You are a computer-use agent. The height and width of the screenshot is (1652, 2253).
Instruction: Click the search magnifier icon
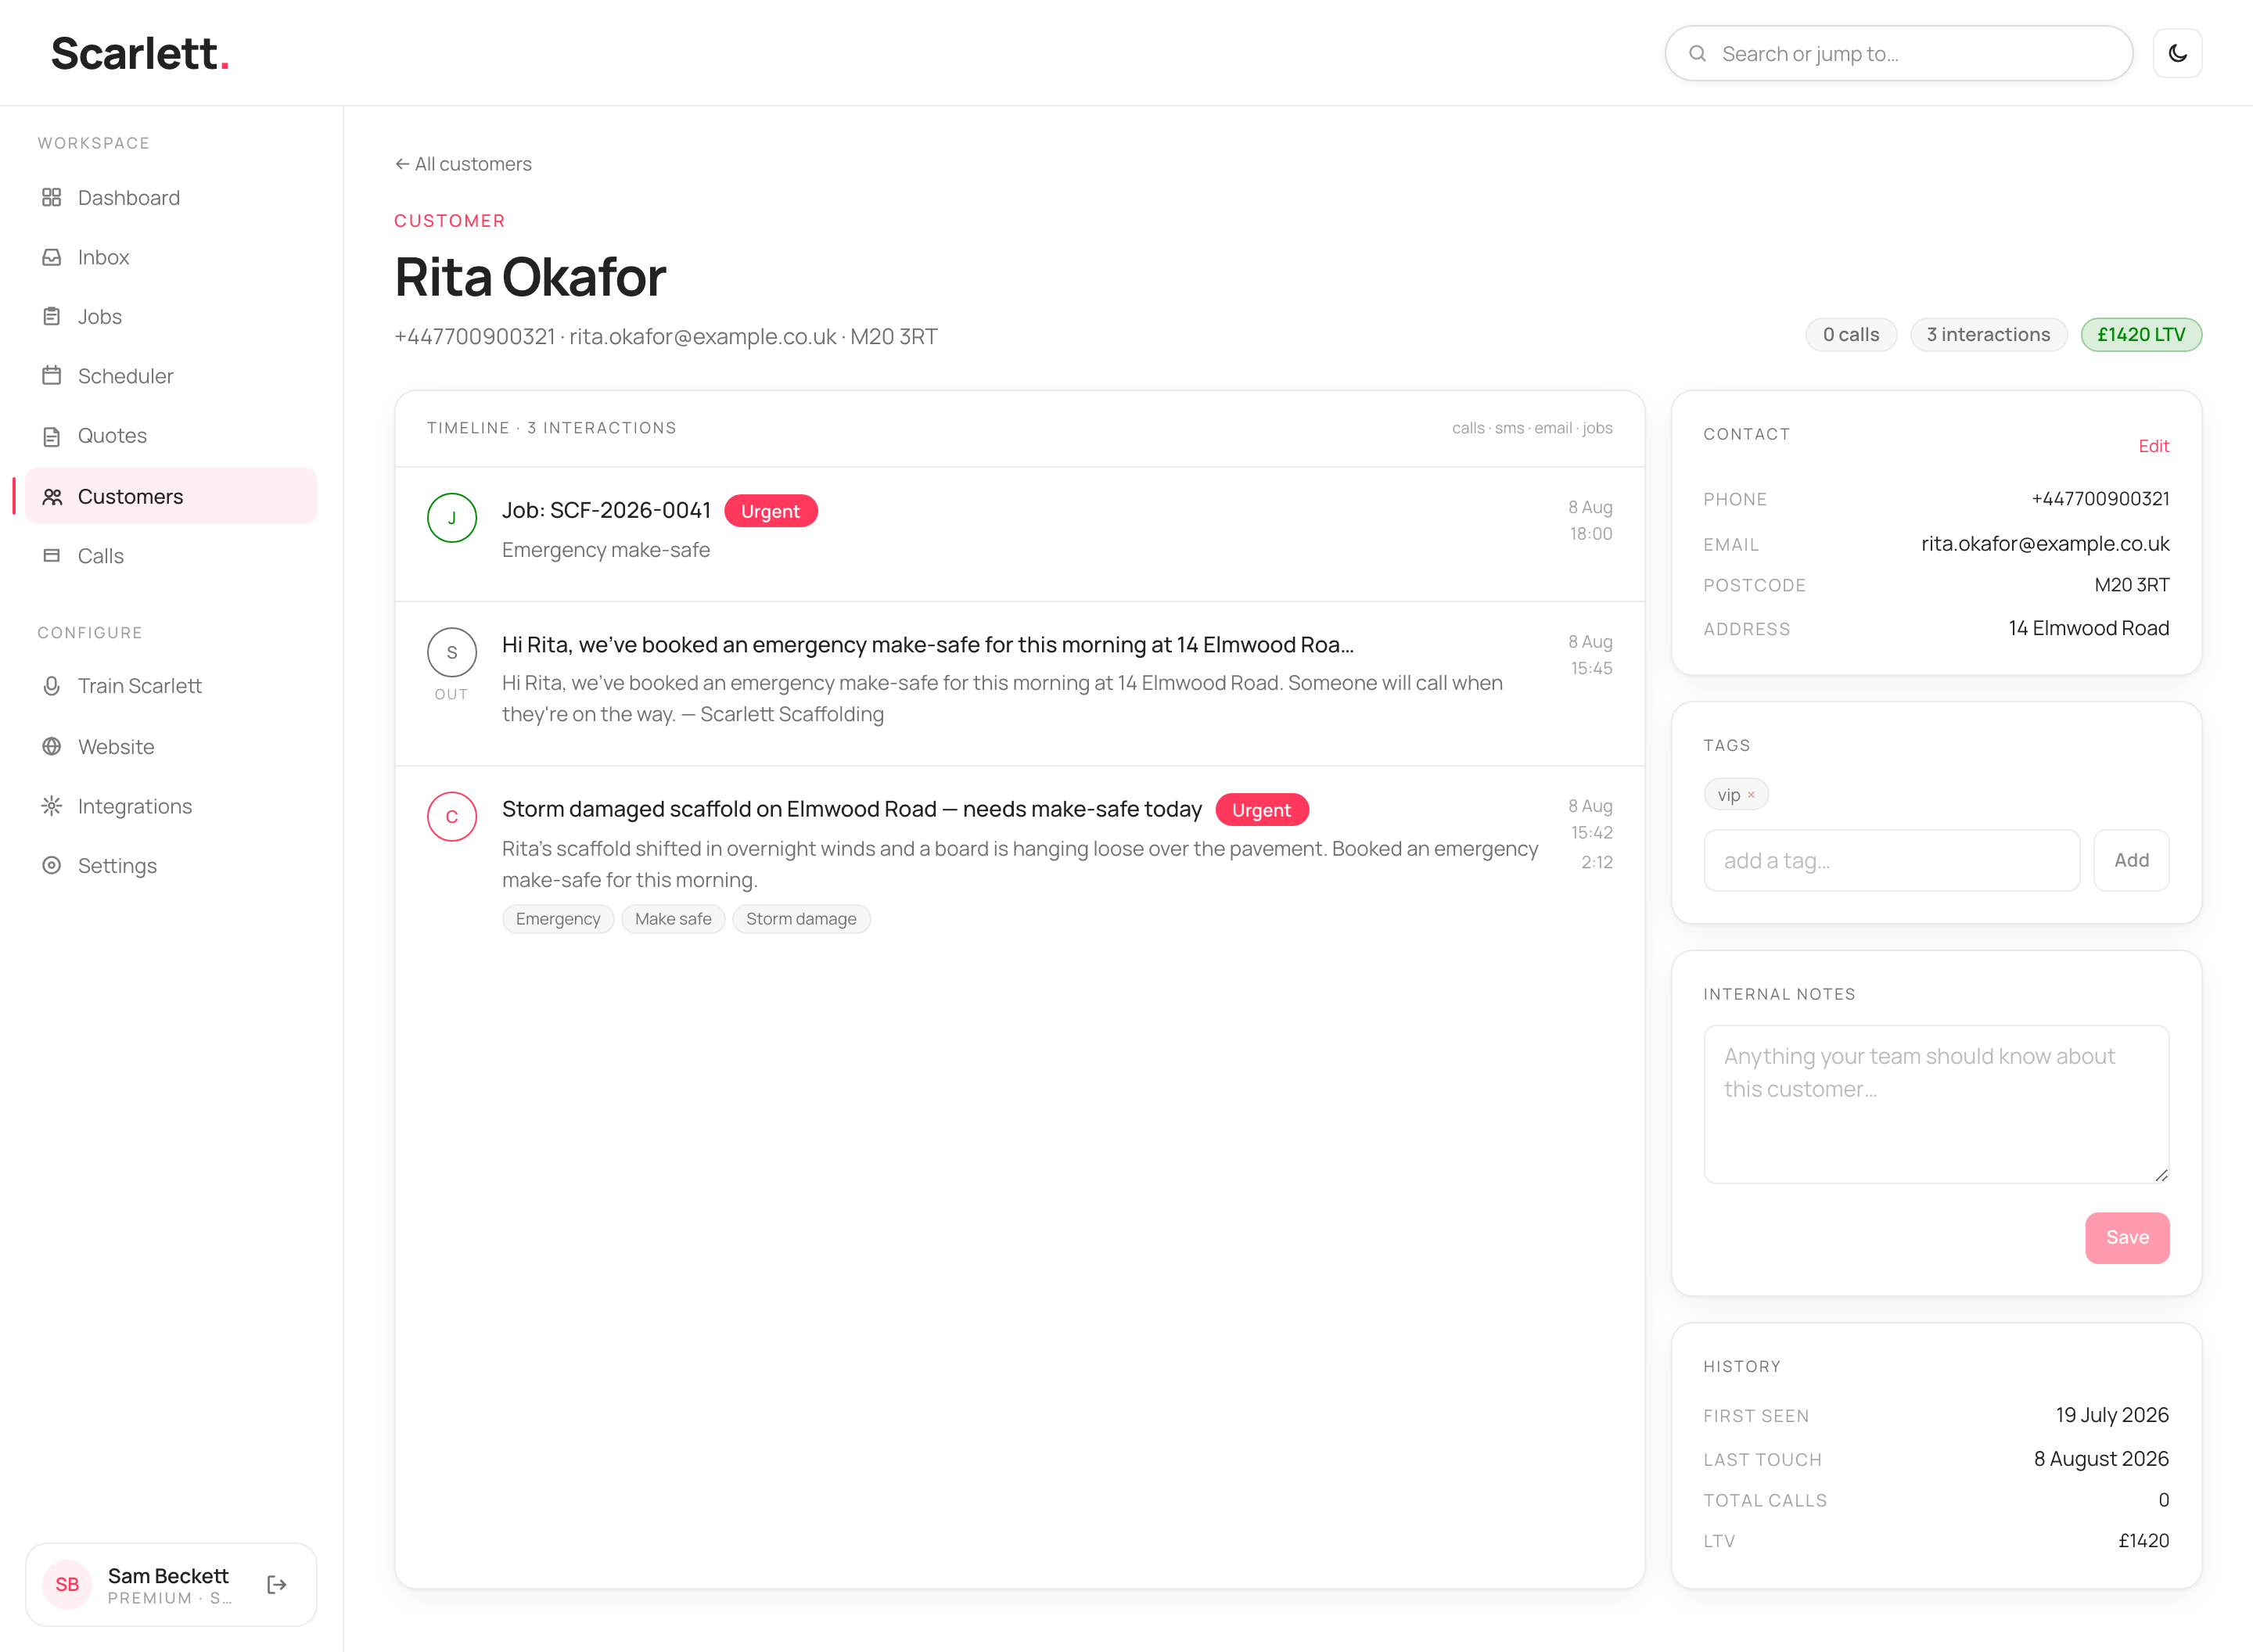[x=1697, y=53]
